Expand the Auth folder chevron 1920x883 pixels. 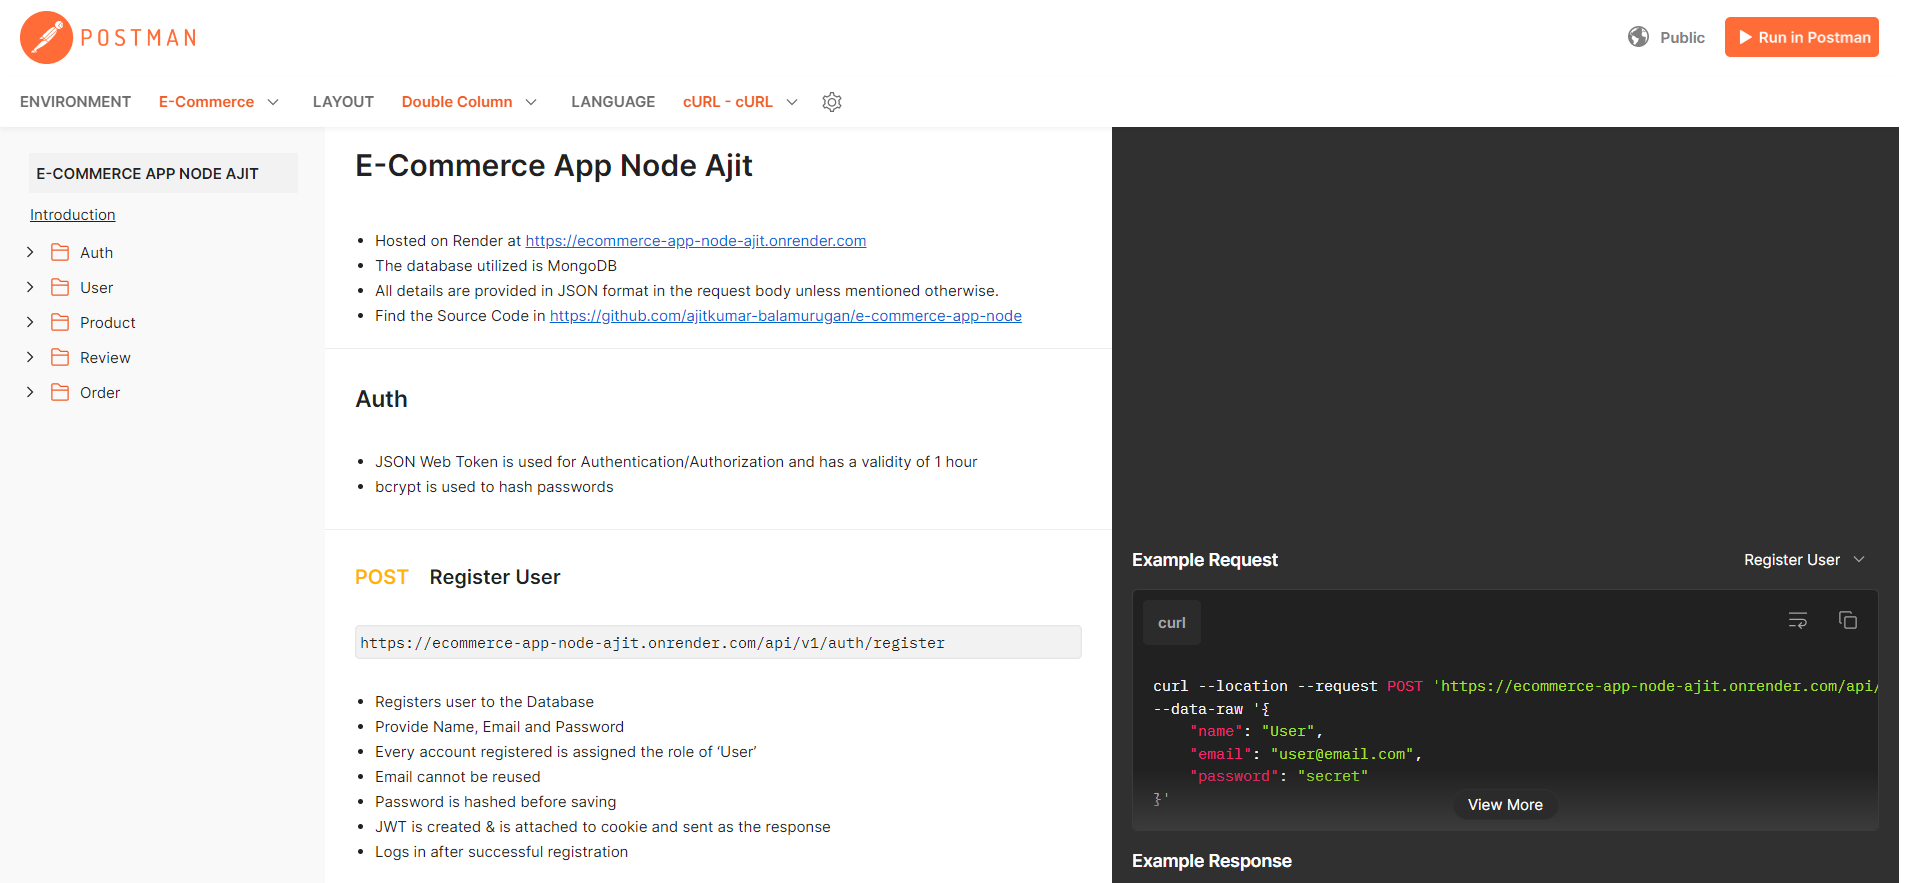30,252
